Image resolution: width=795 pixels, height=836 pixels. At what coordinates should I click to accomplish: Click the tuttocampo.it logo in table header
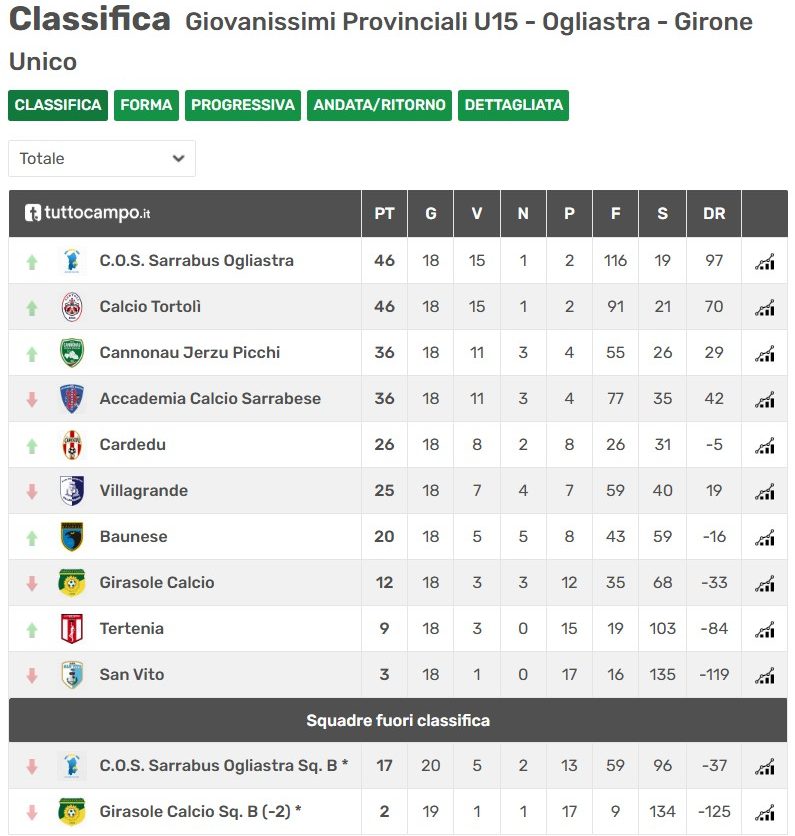coord(87,213)
